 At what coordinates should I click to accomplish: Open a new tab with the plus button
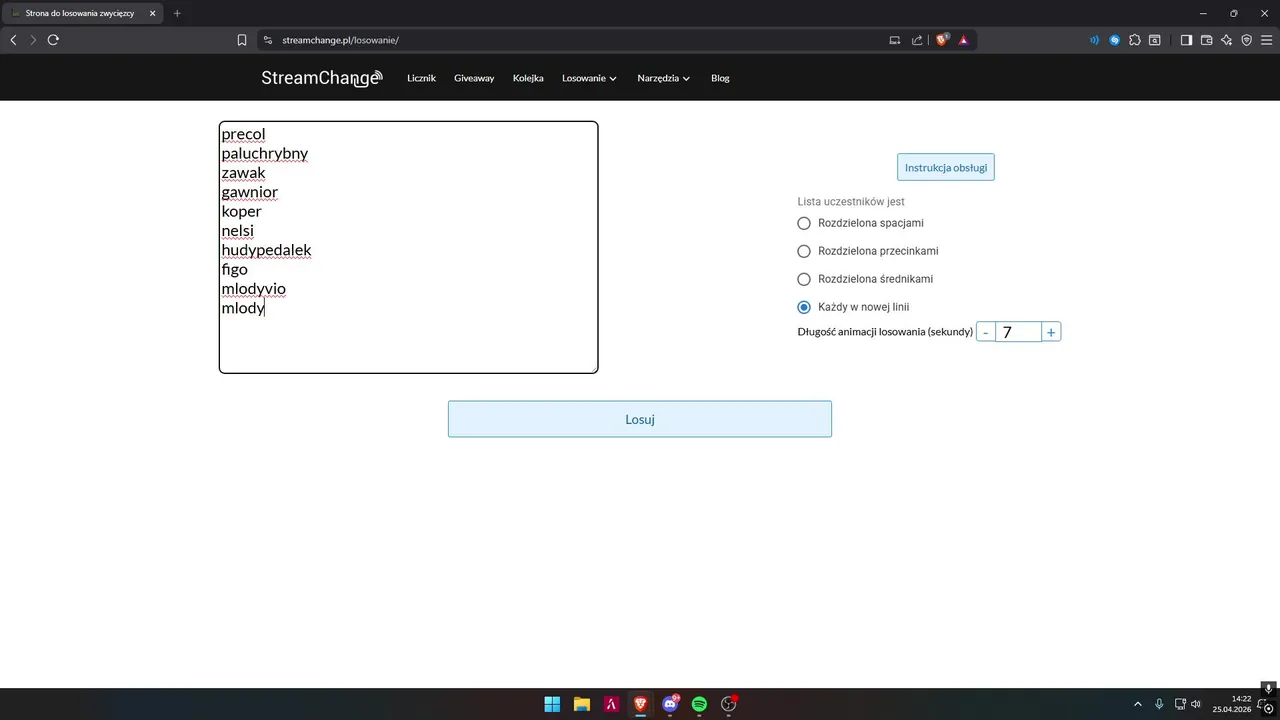pyautogui.click(x=177, y=13)
